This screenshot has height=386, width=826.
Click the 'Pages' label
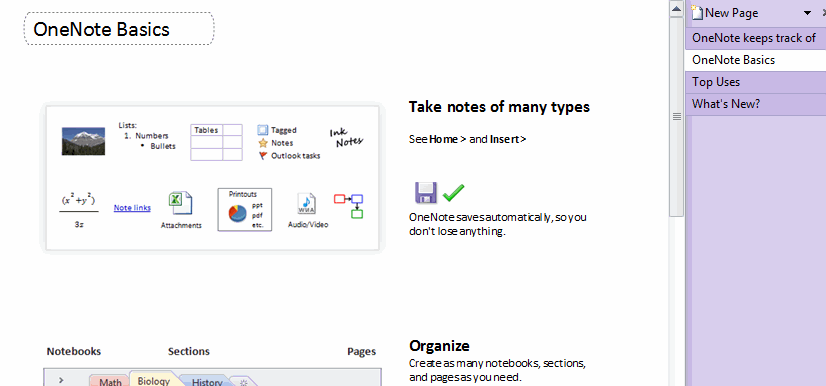point(361,351)
